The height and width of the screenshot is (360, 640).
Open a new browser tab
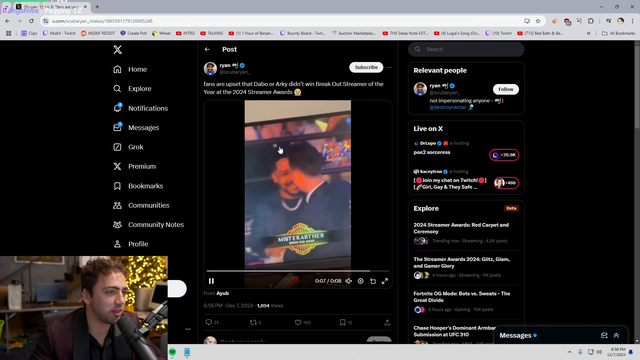tap(97, 7)
